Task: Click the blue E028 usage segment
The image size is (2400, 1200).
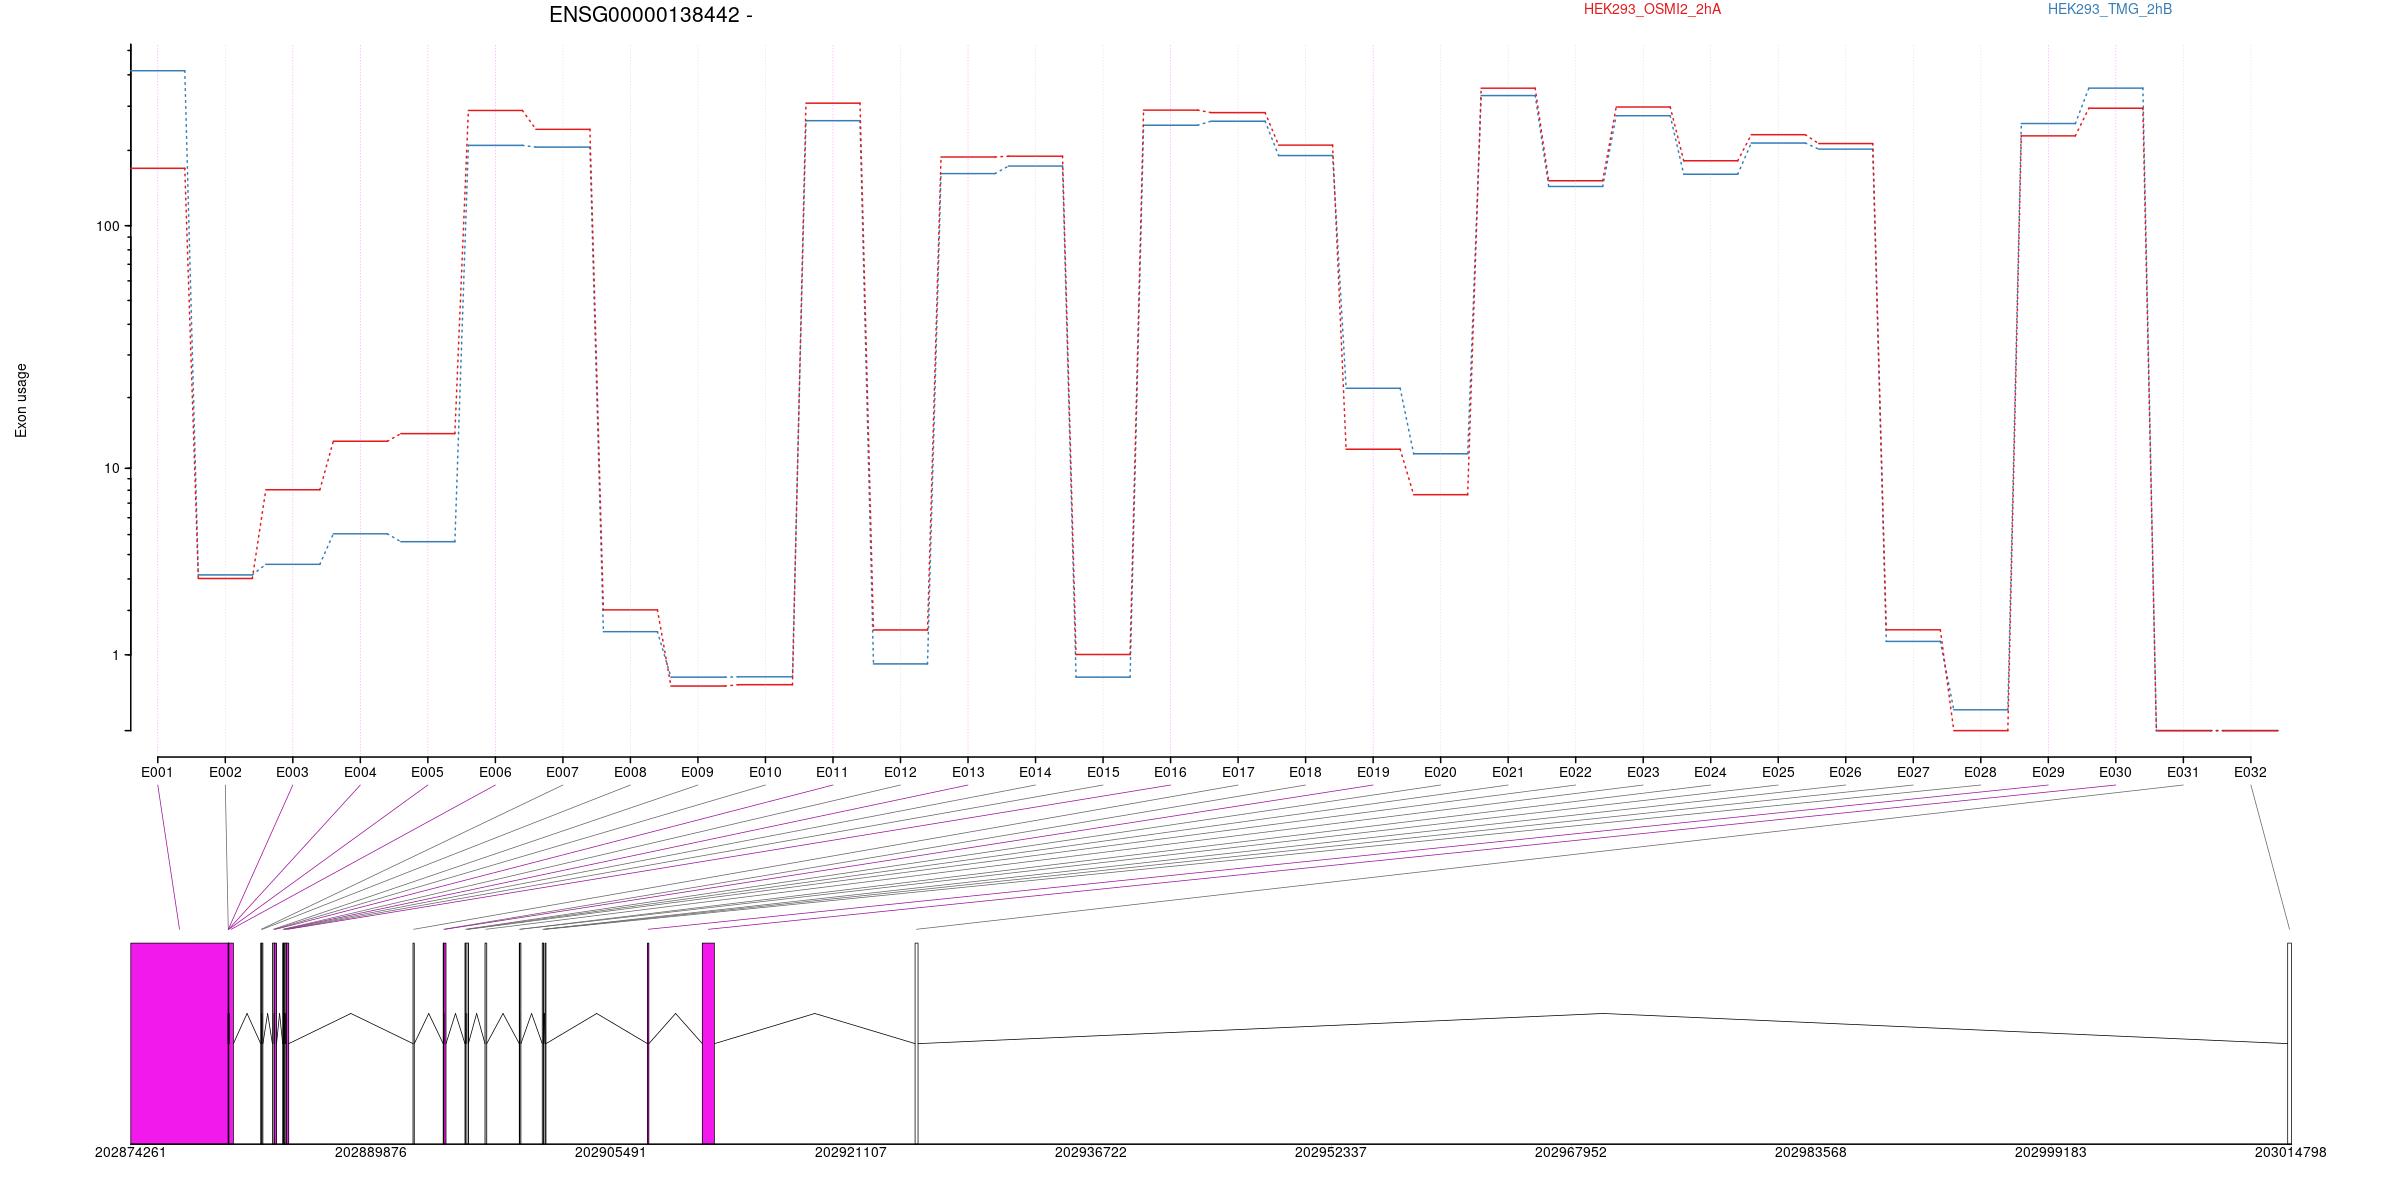Action: tap(1980, 710)
